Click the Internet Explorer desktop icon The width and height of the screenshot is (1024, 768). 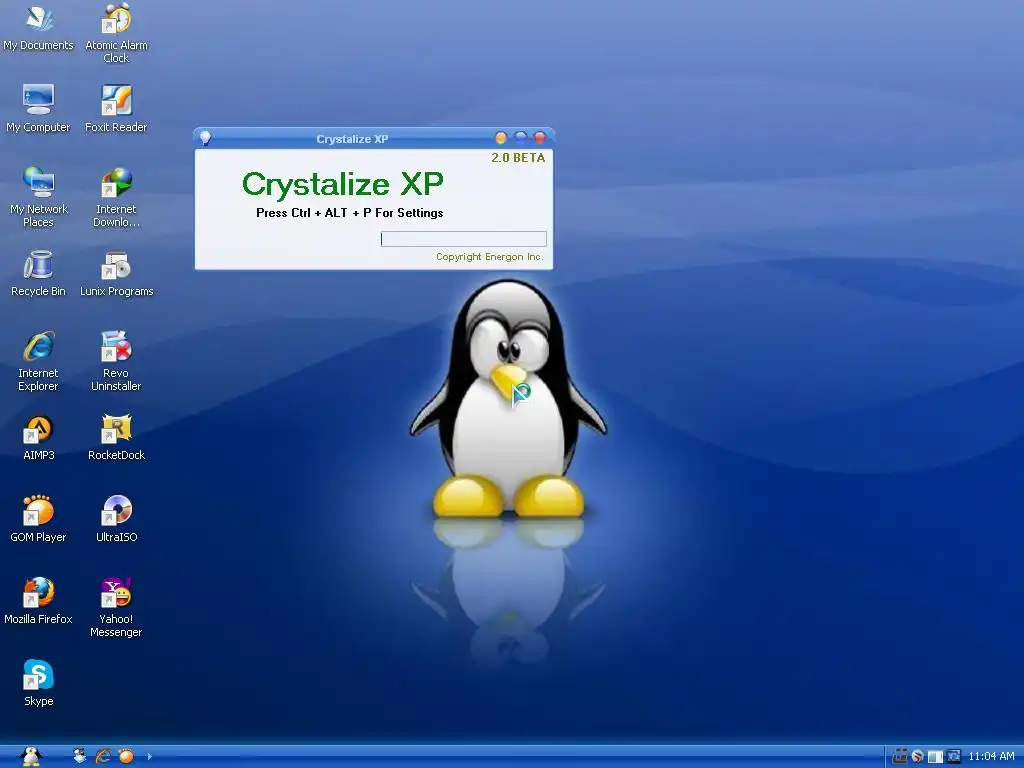[39, 360]
